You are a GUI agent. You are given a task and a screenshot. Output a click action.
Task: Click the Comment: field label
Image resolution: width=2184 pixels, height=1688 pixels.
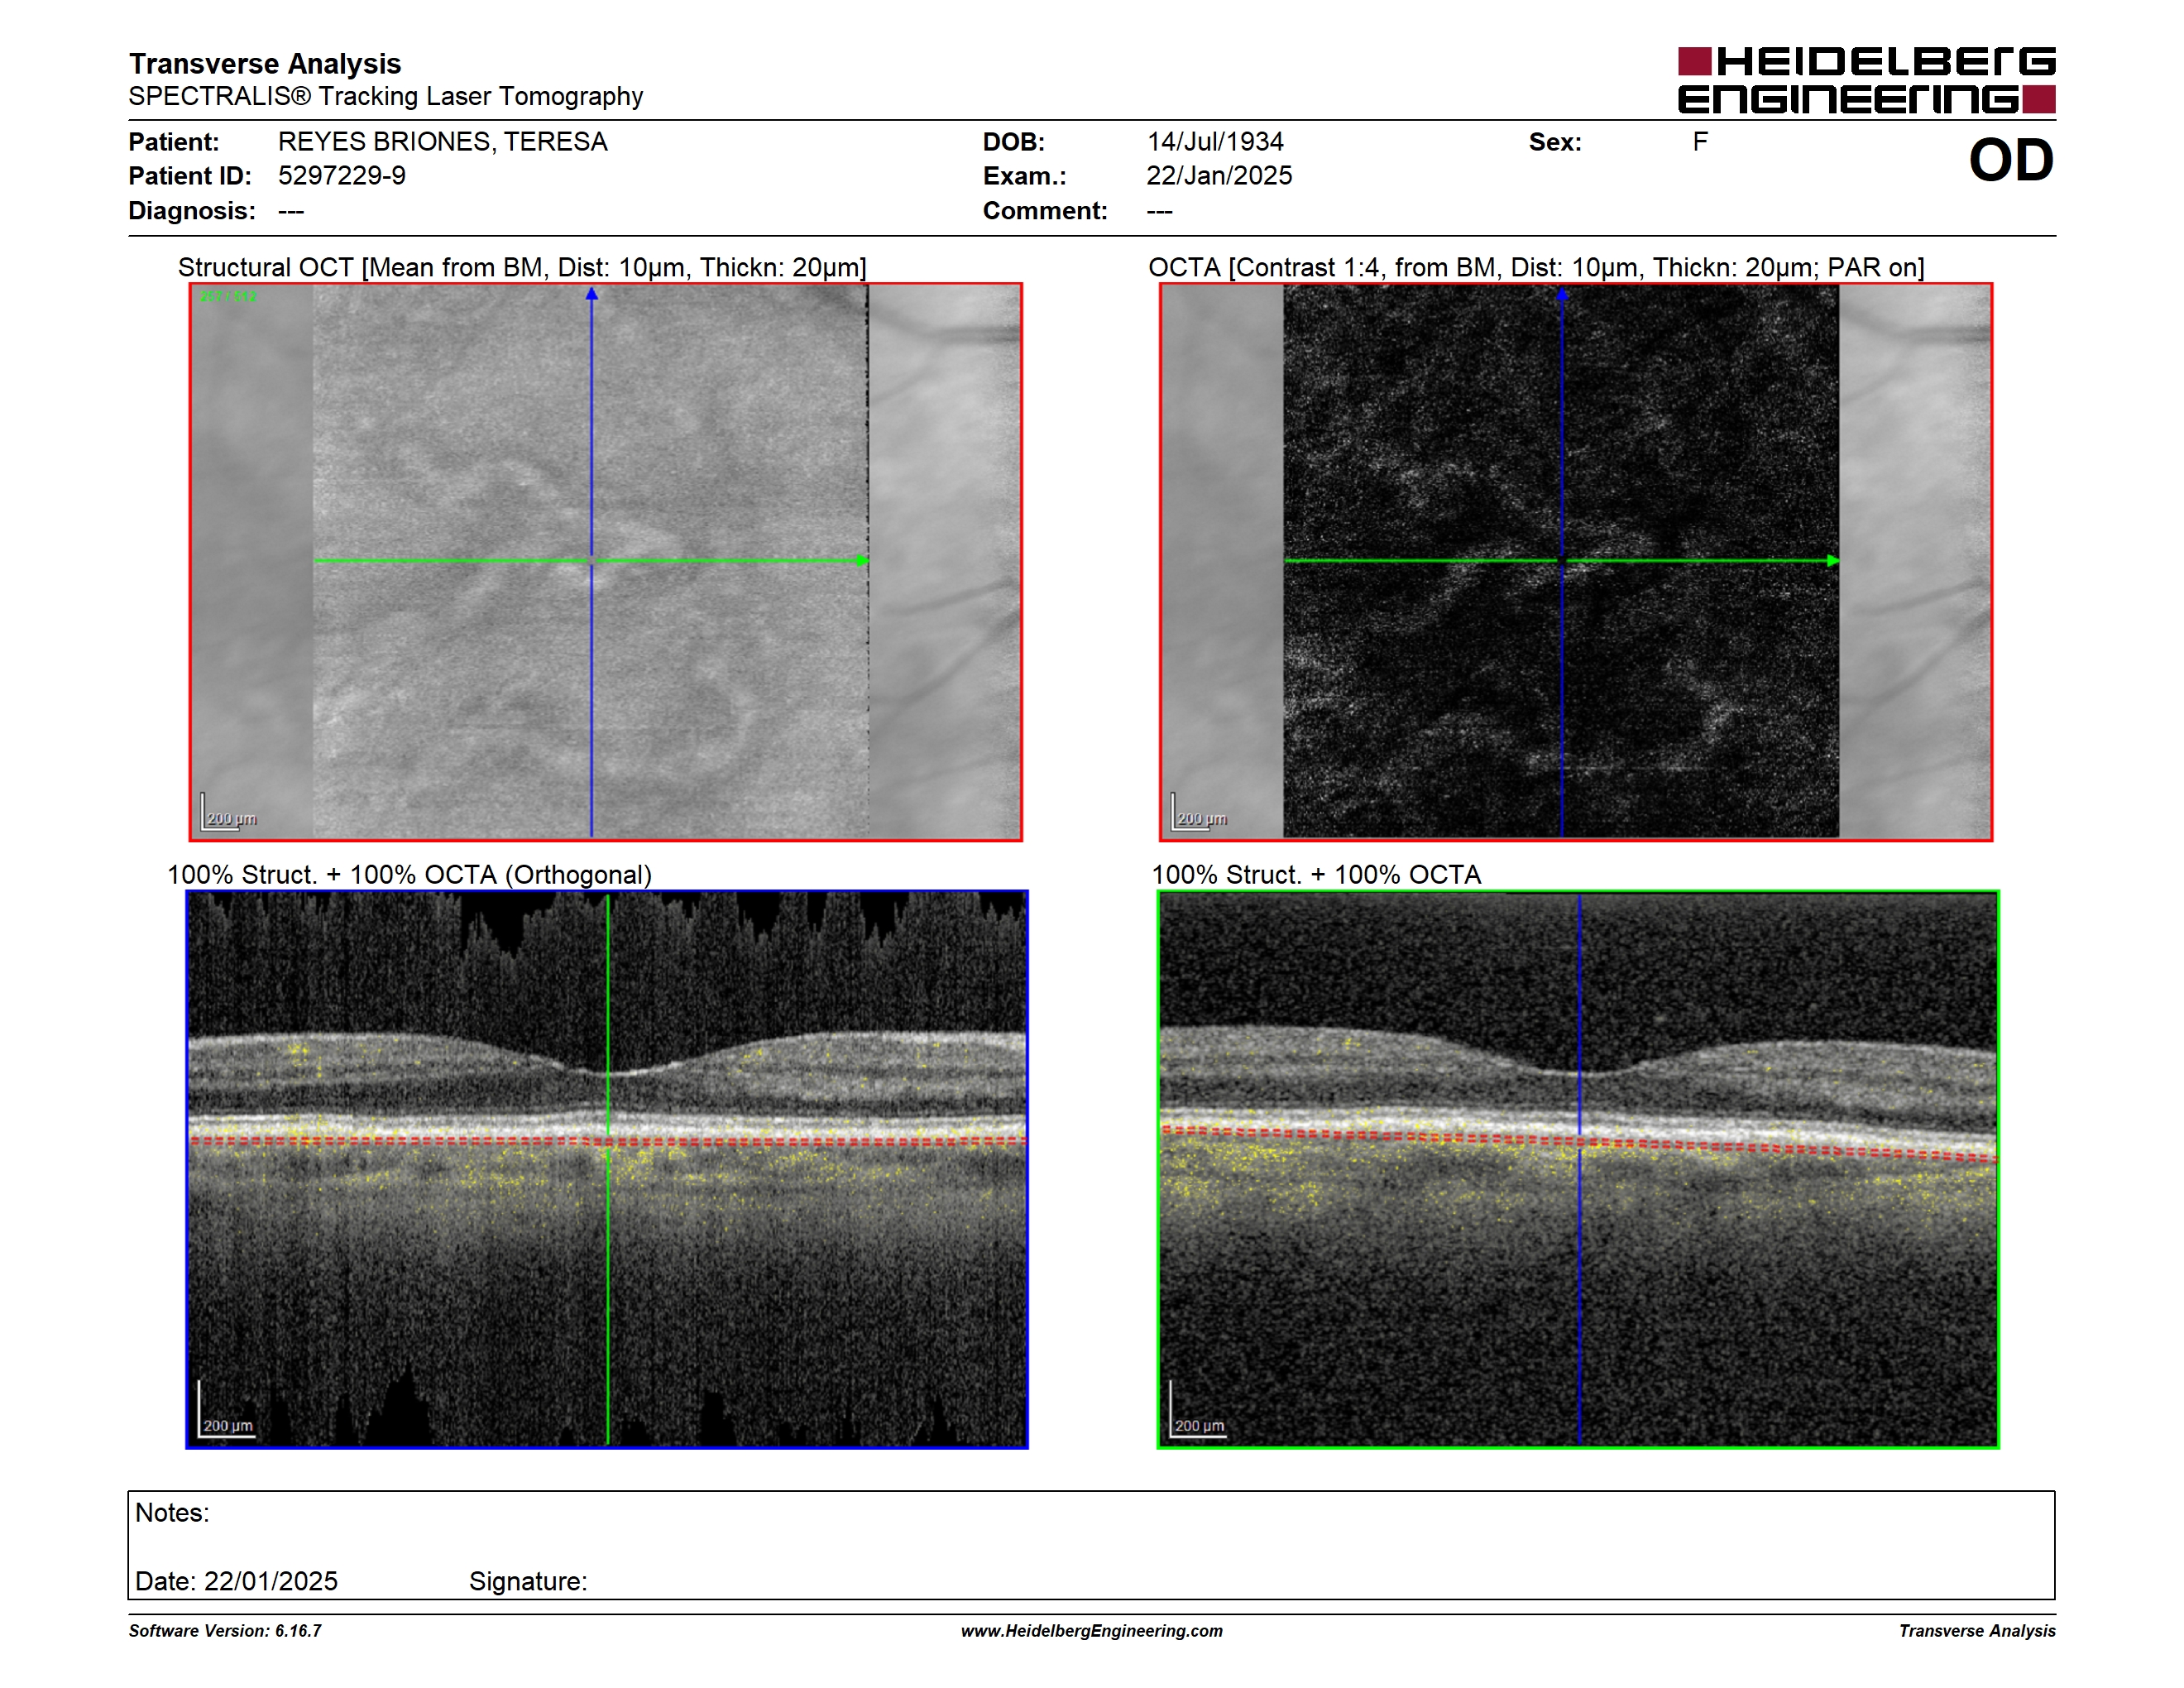(x=1045, y=211)
